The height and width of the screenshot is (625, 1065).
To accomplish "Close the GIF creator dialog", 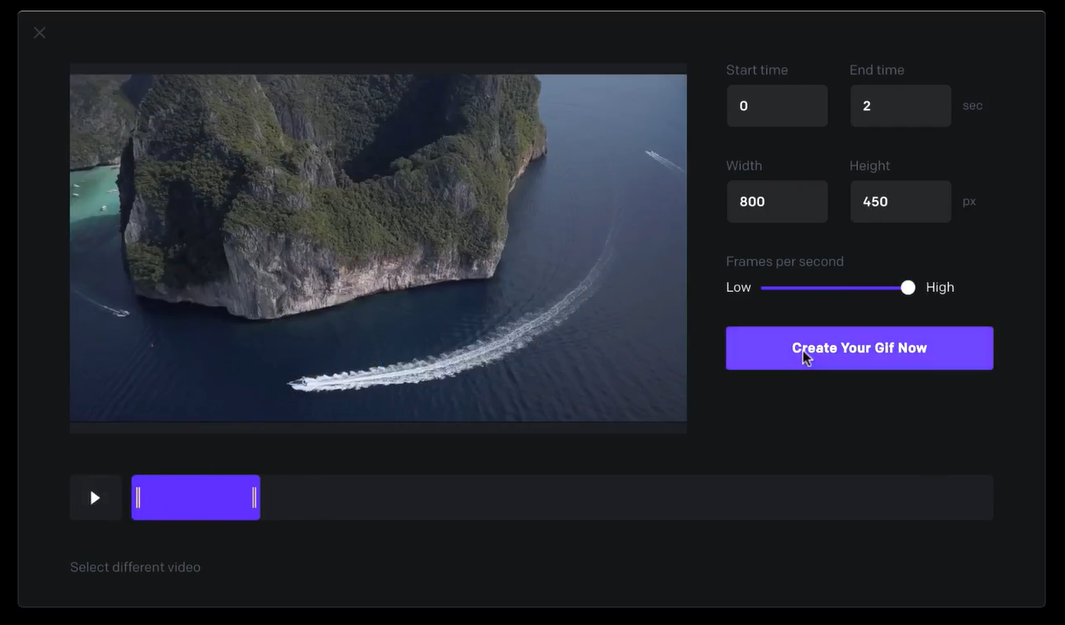I will (40, 33).
